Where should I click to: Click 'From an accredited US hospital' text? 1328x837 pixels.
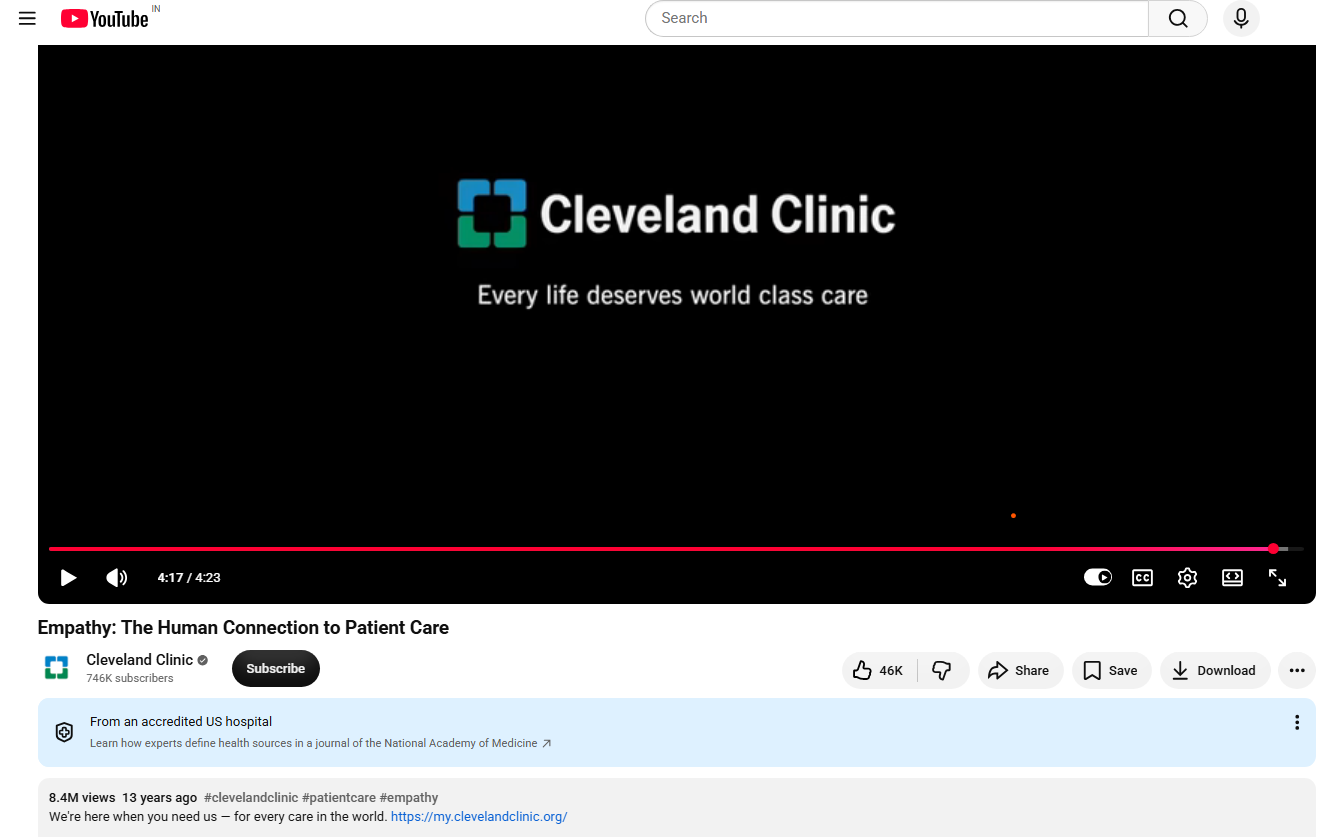click(x=181, y=721)
